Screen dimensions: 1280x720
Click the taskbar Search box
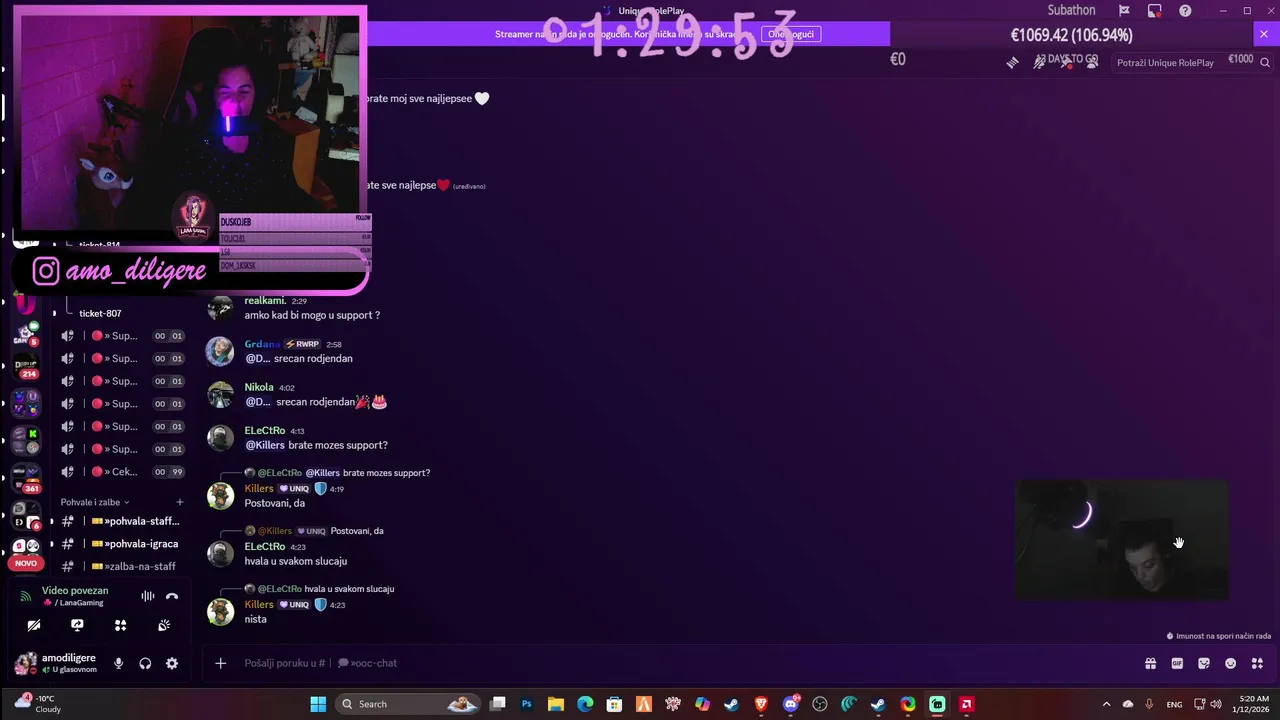point(407,704)
